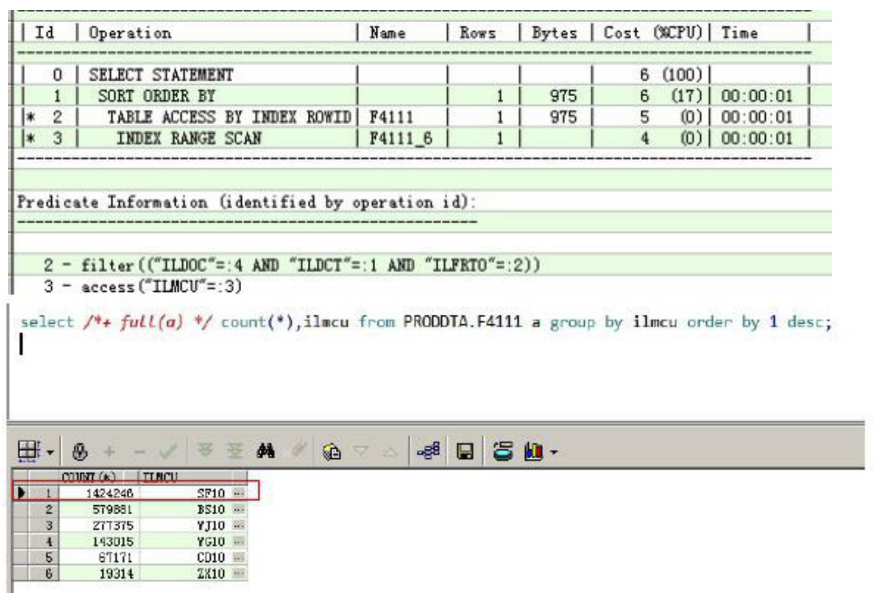Click the filter predicate line for id 2
The width and height of the screenshot is (875, 601).
291,265
